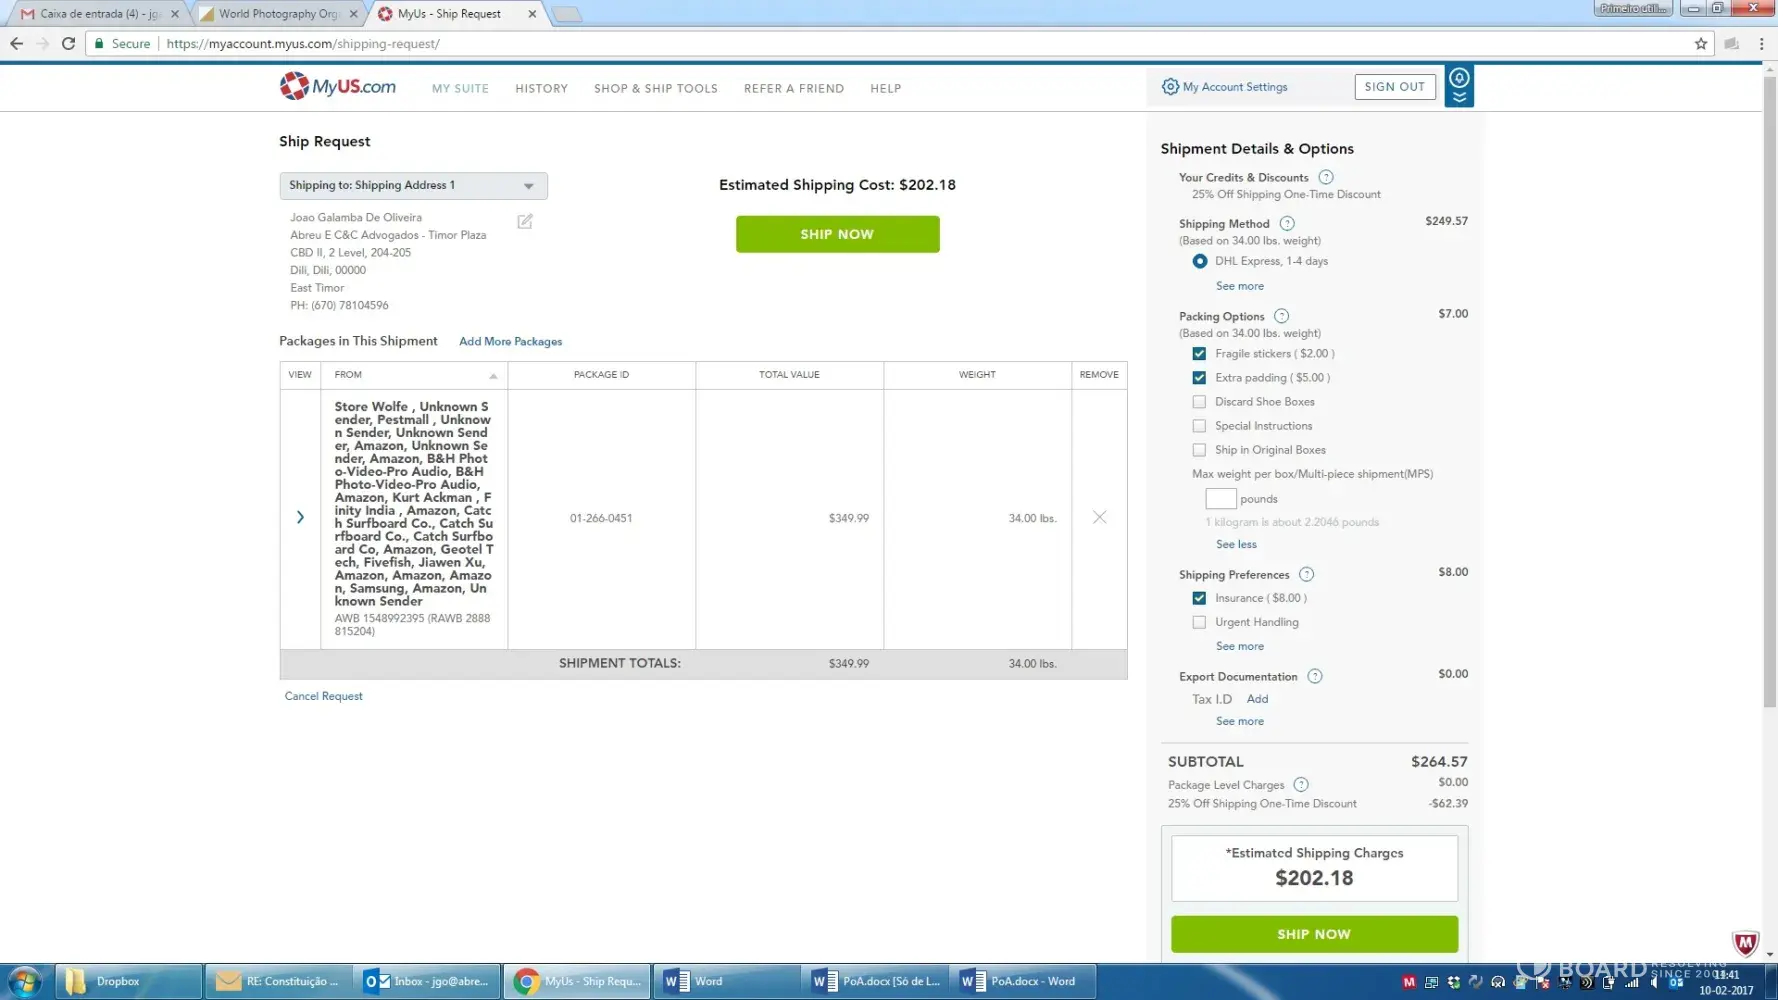Enable the Urgent Handling checkbox
The width and height of the screenshot is (1778, 1000).
point(1199,622)
